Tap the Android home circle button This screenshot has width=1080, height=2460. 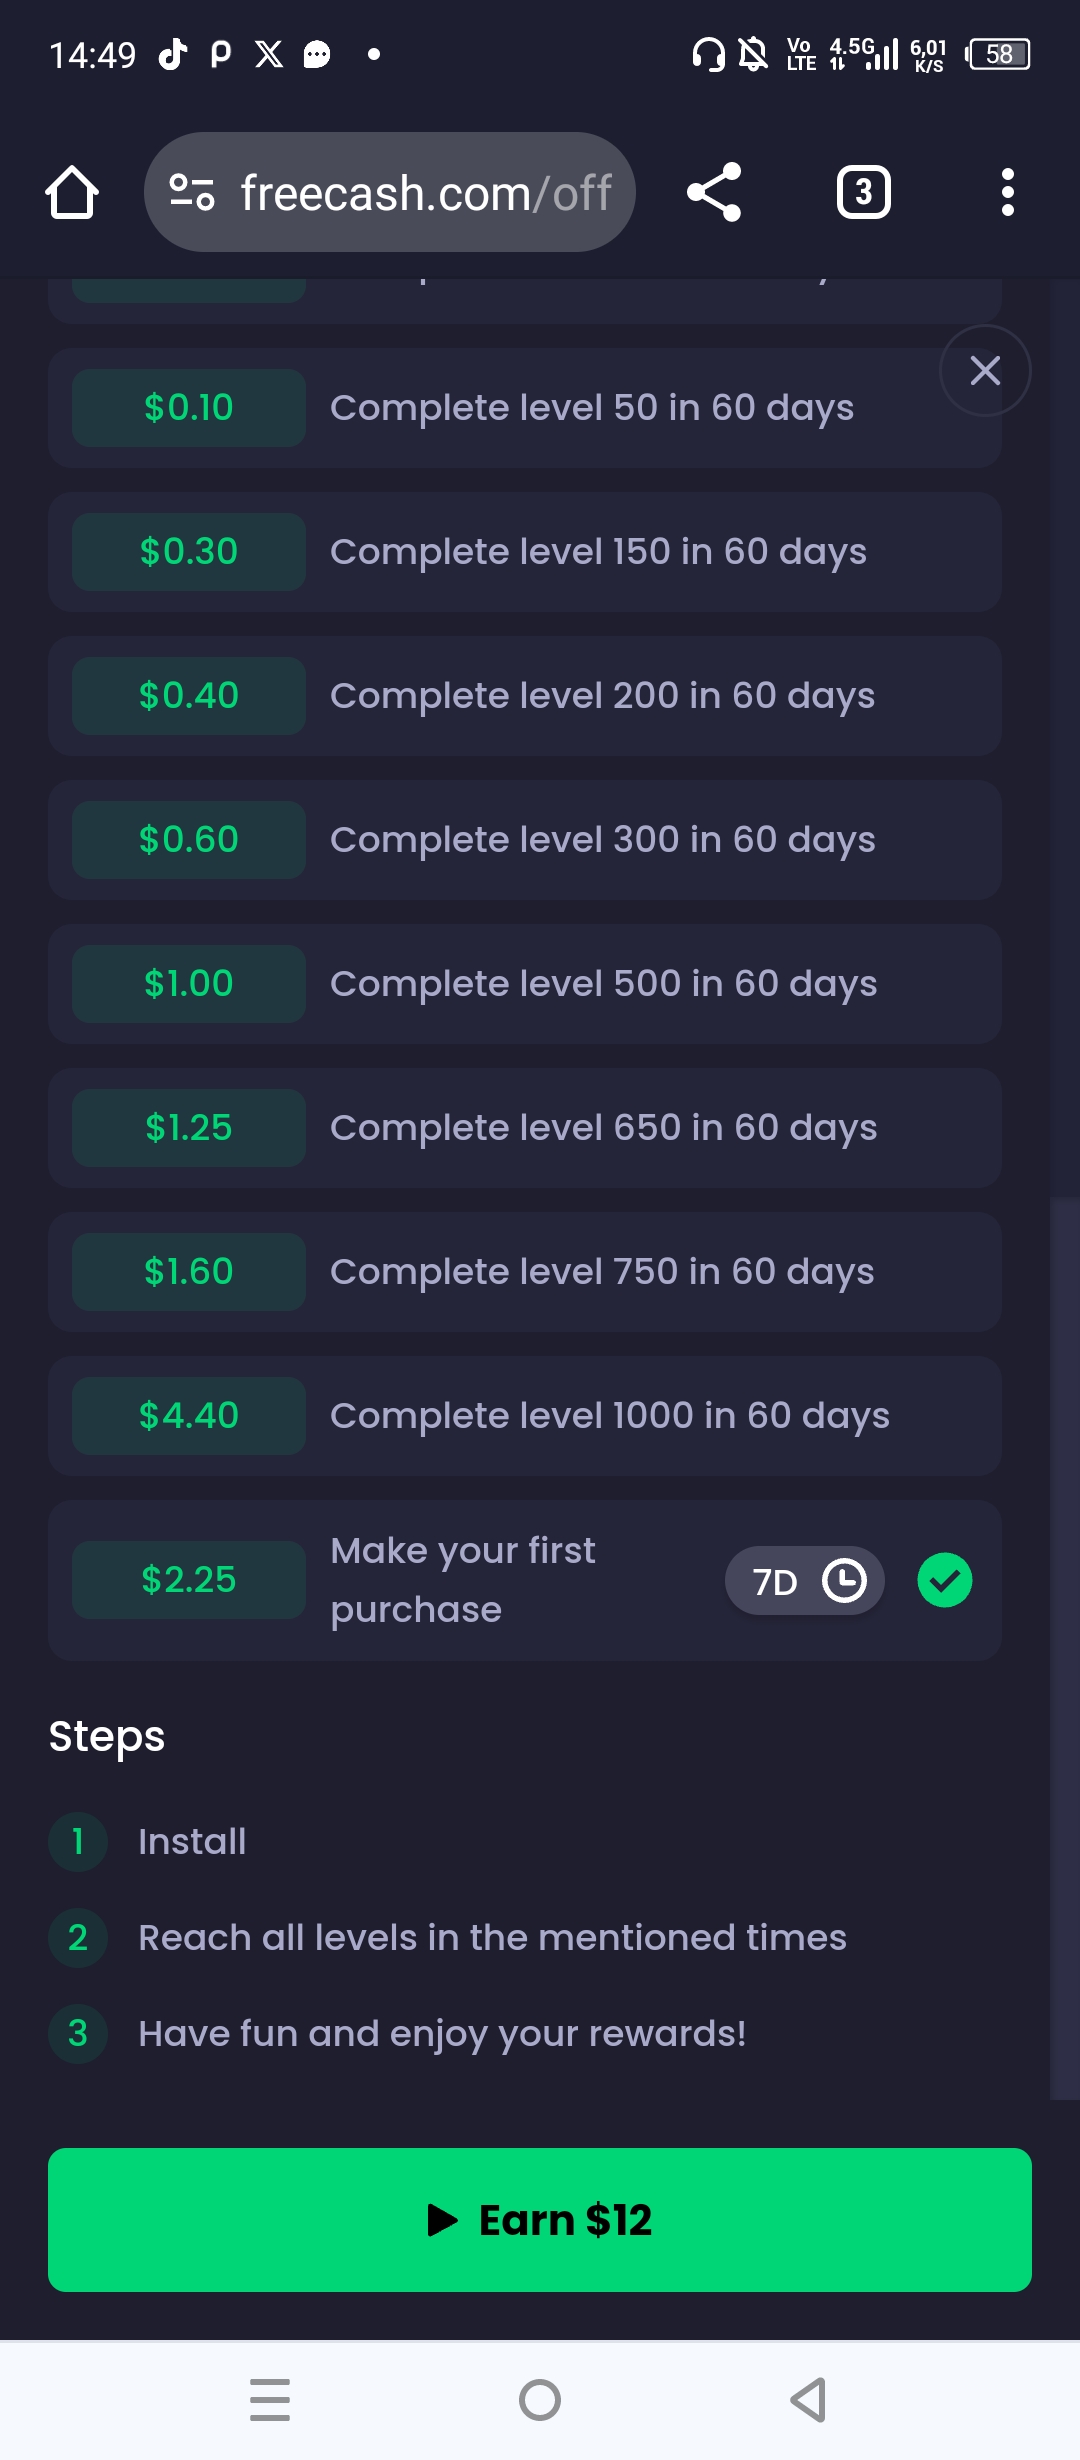tap(540, 2400)
